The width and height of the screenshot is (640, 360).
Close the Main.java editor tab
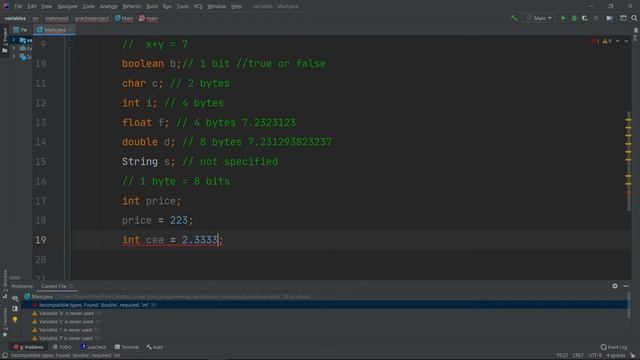[x=71, y=30]
